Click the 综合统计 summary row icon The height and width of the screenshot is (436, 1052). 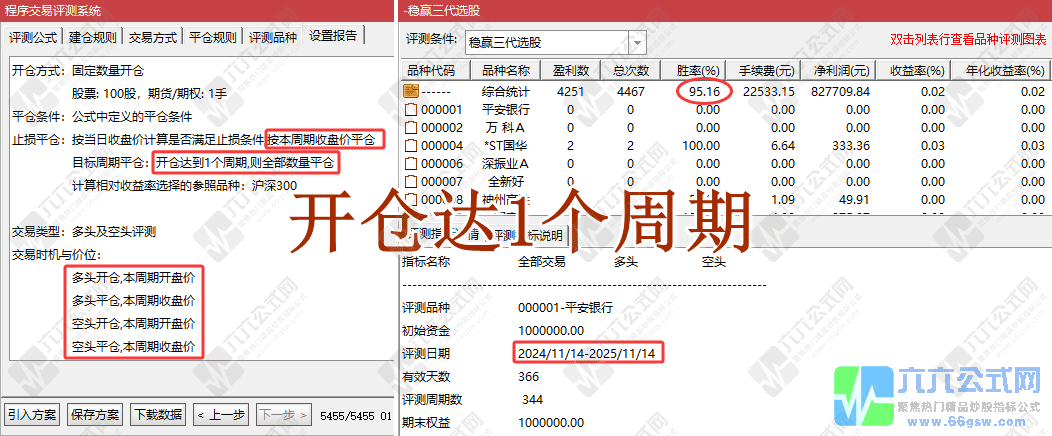[410, 91]
